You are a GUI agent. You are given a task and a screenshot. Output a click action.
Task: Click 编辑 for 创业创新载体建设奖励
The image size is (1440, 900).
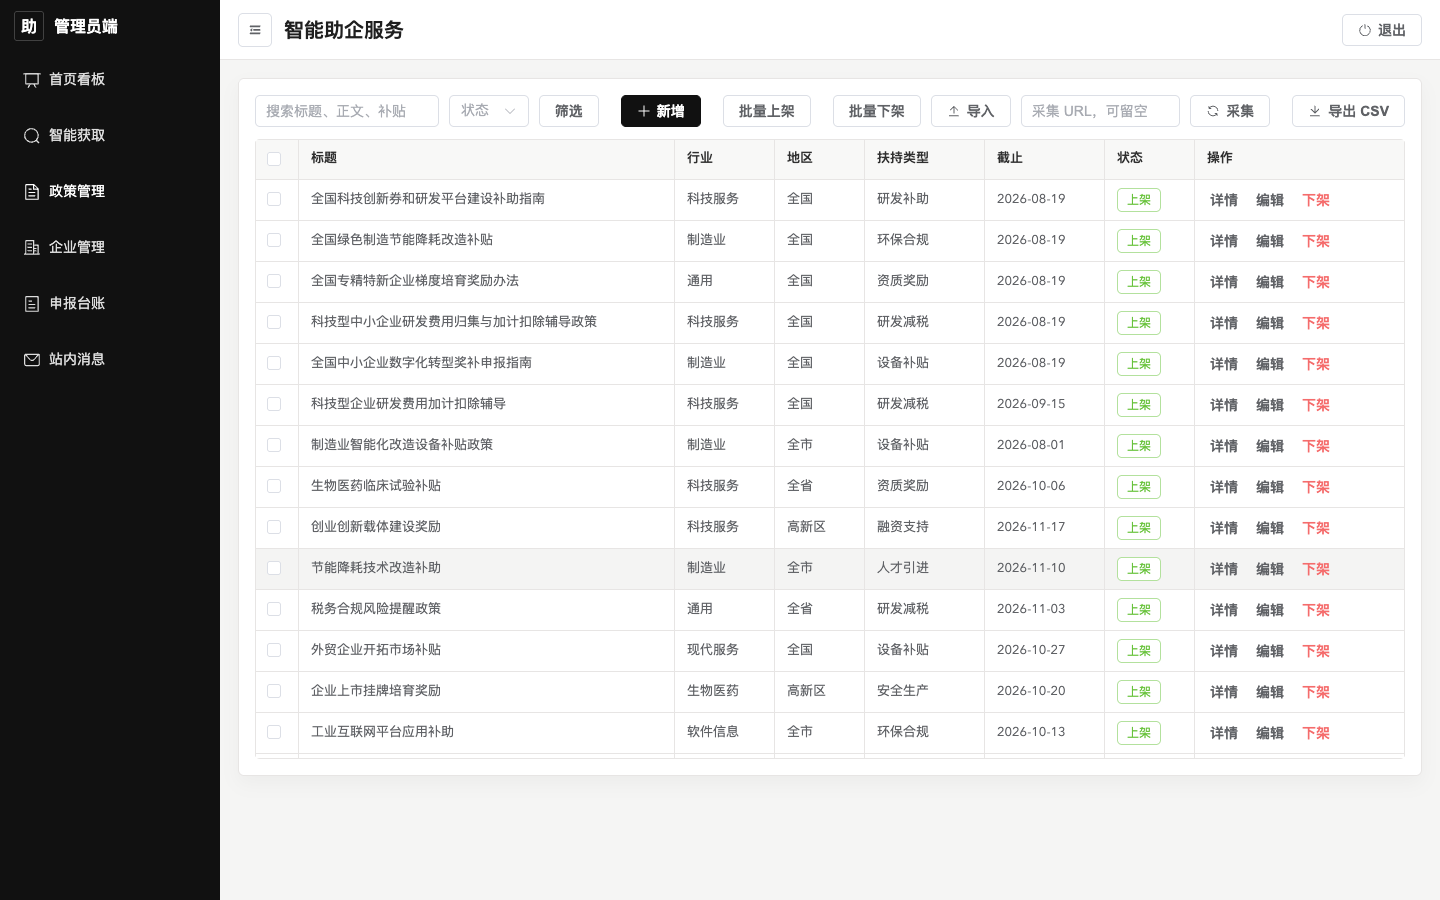click(1270, 528)
